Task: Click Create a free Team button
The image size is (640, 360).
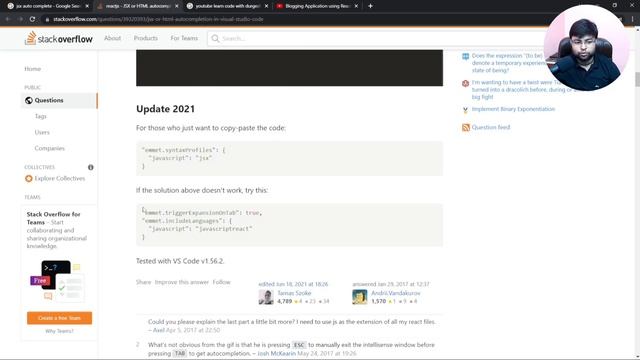Action: tap(60, 318)
